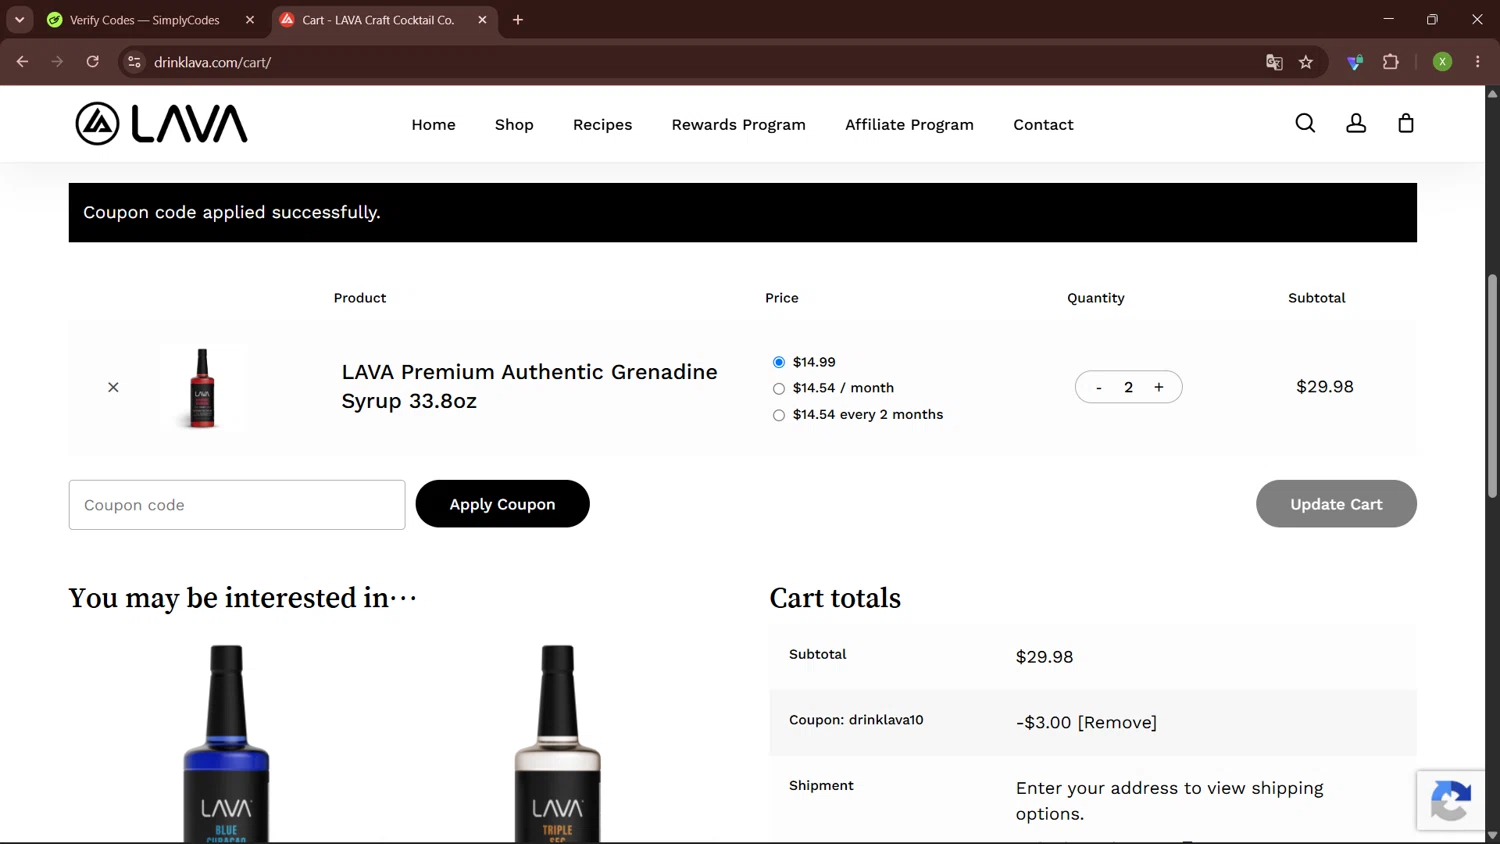Open the Contact menu item
The width and height of the screenshot is (1500, 844).
(1043, 125)
